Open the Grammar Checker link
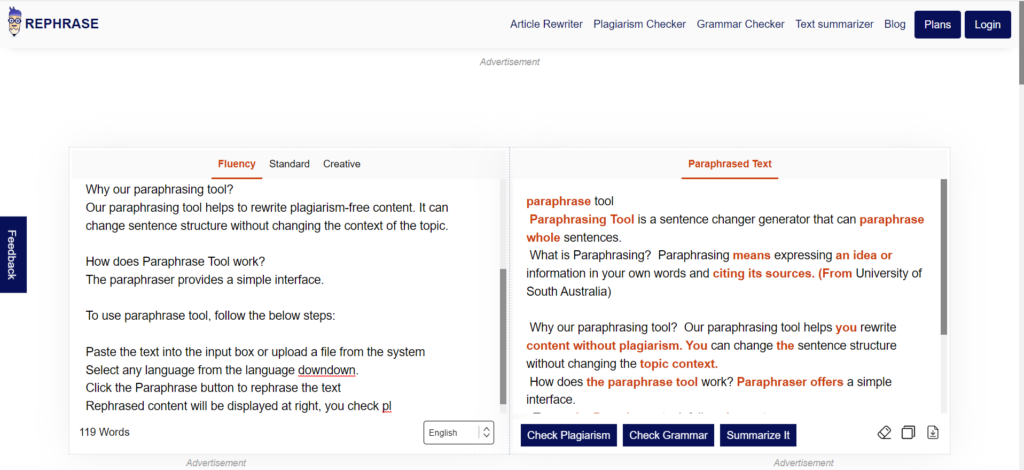The height and width of the screenshot is (470, 1024). coord(741,24)
